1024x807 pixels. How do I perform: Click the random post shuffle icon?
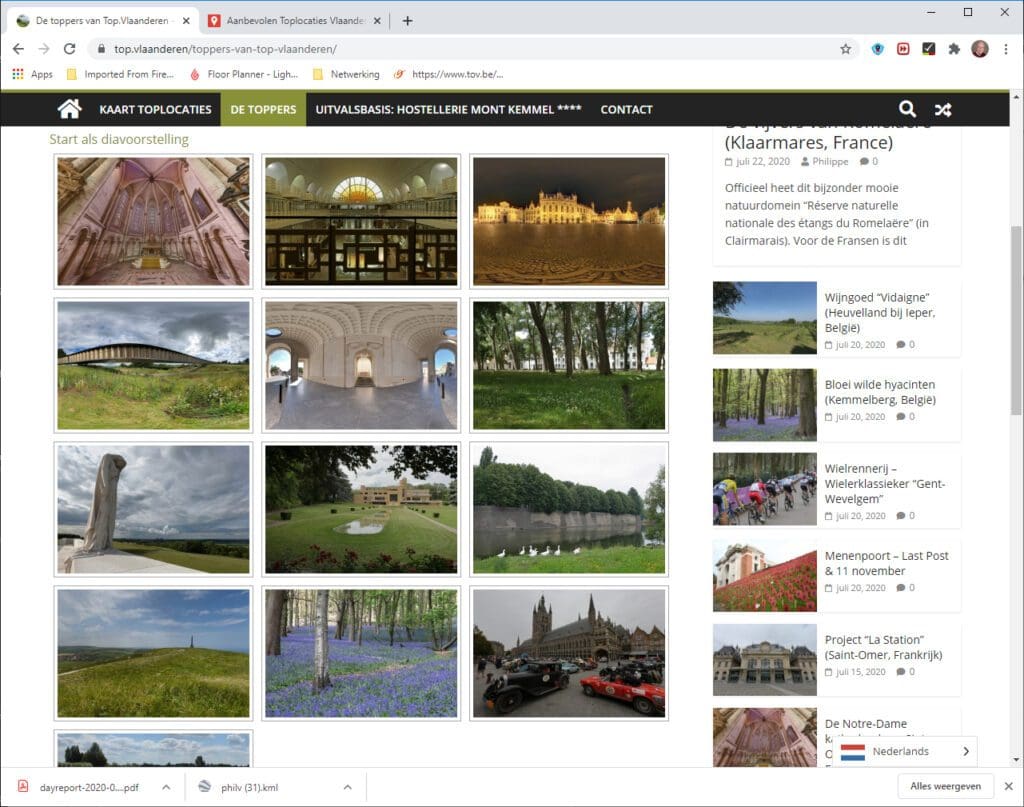(x=942, y=110)
